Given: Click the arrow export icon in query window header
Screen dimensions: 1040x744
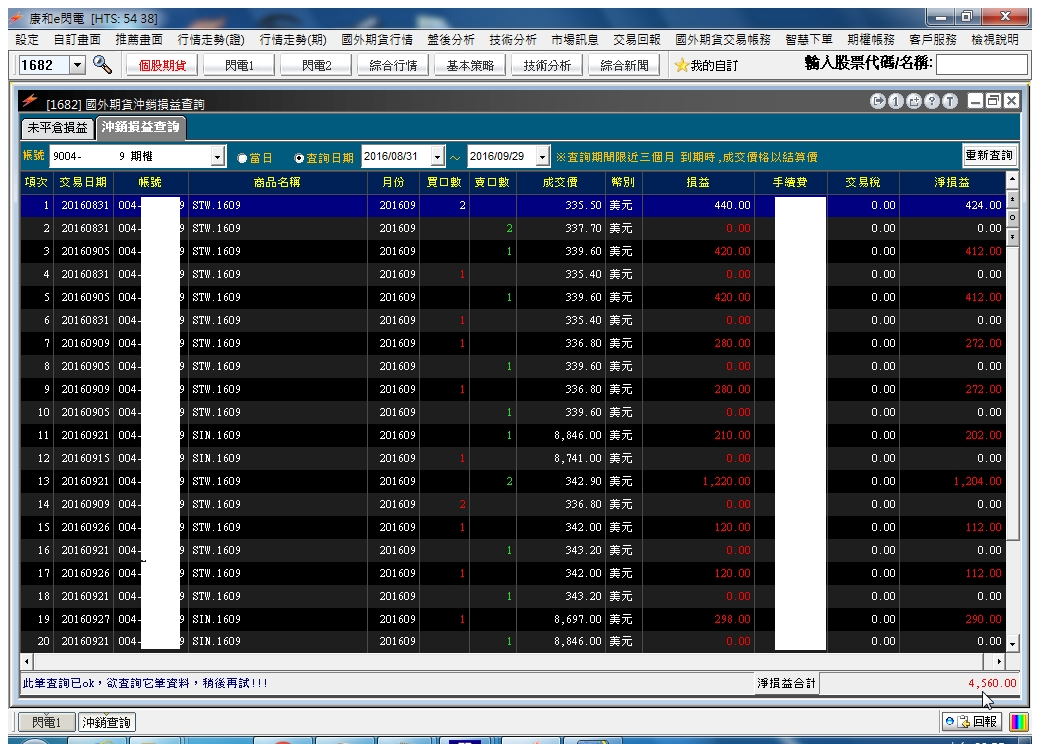Looking at the screenshot, I should tap(878, 101).
